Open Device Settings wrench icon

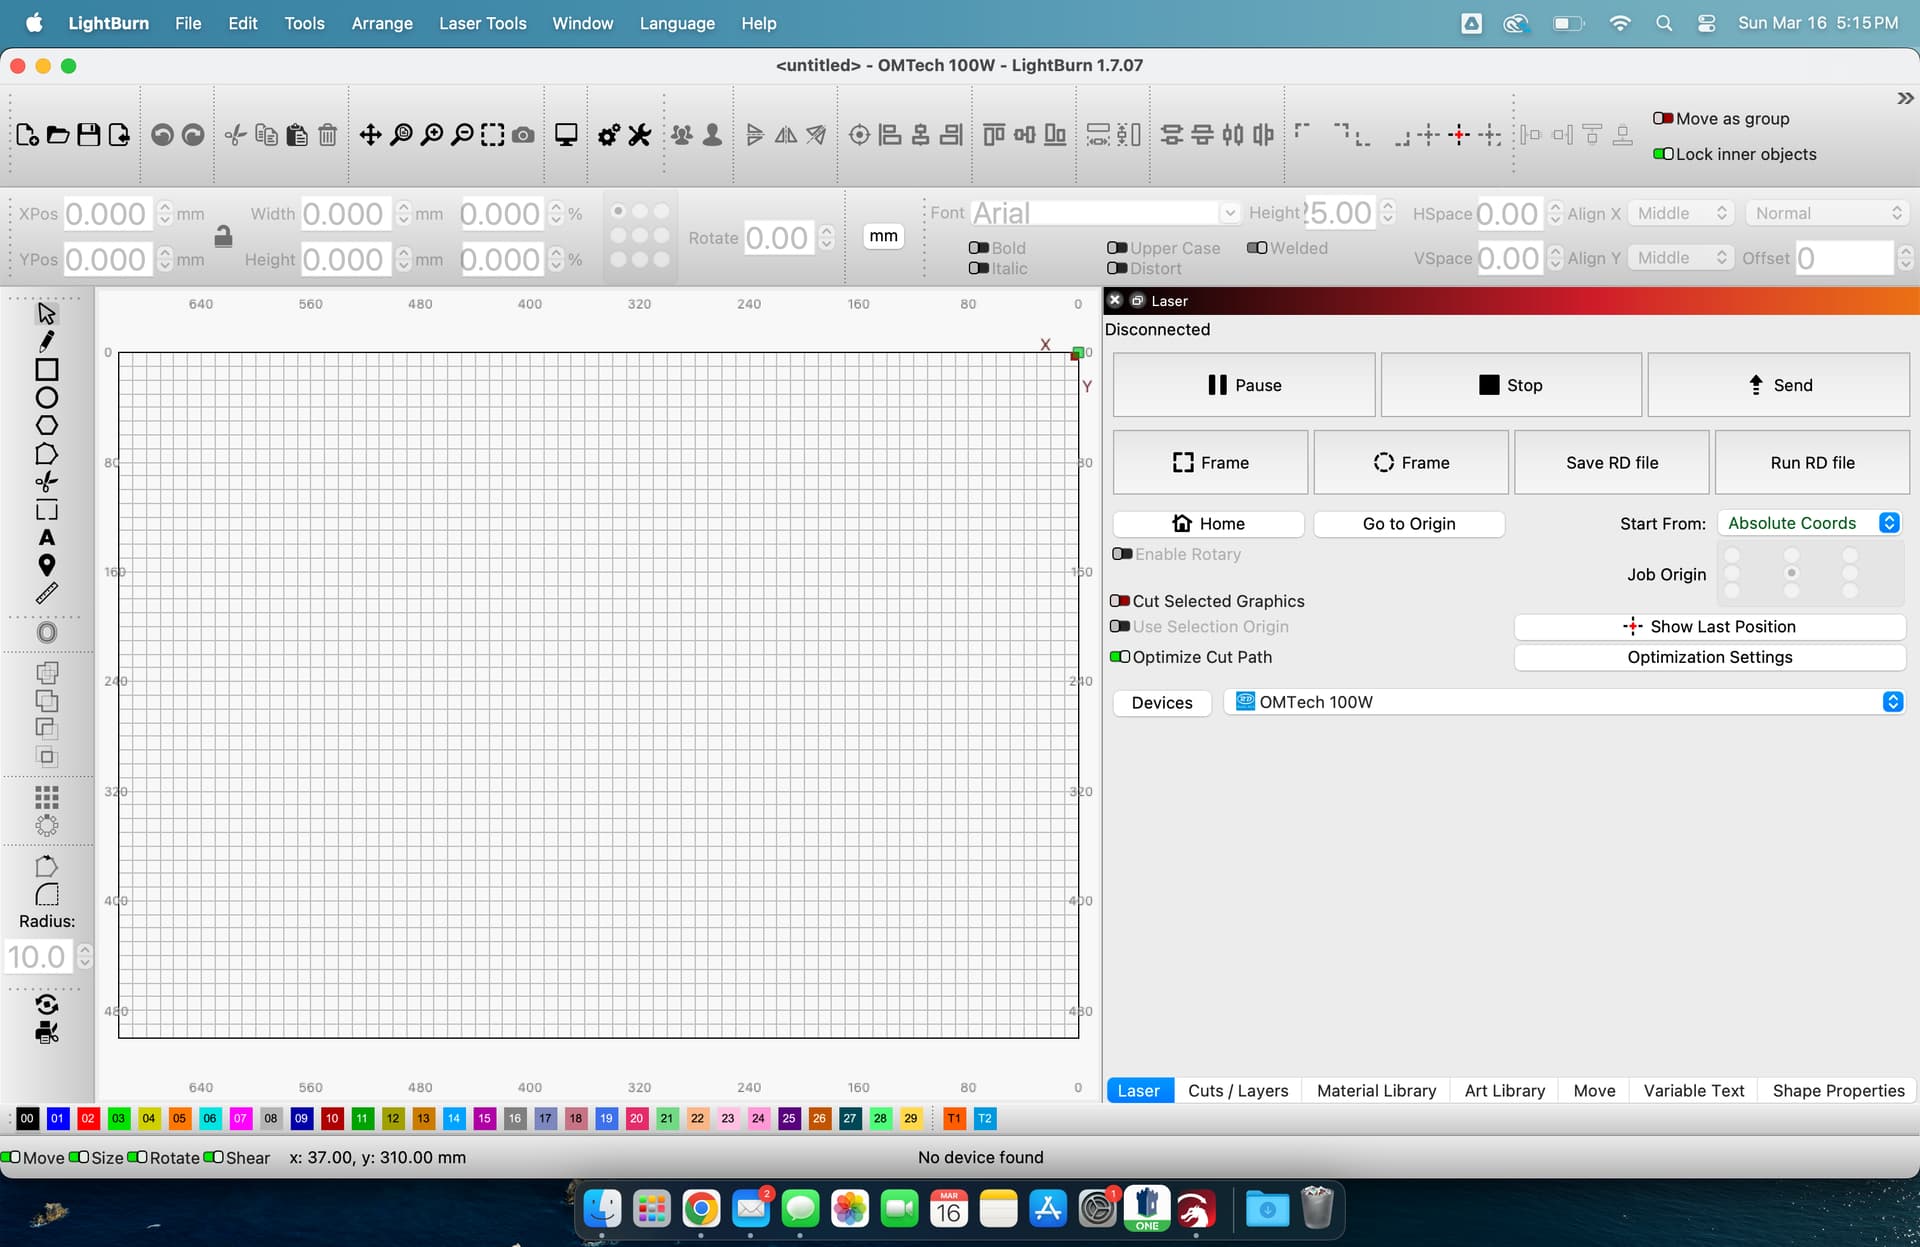pos(639,134)
